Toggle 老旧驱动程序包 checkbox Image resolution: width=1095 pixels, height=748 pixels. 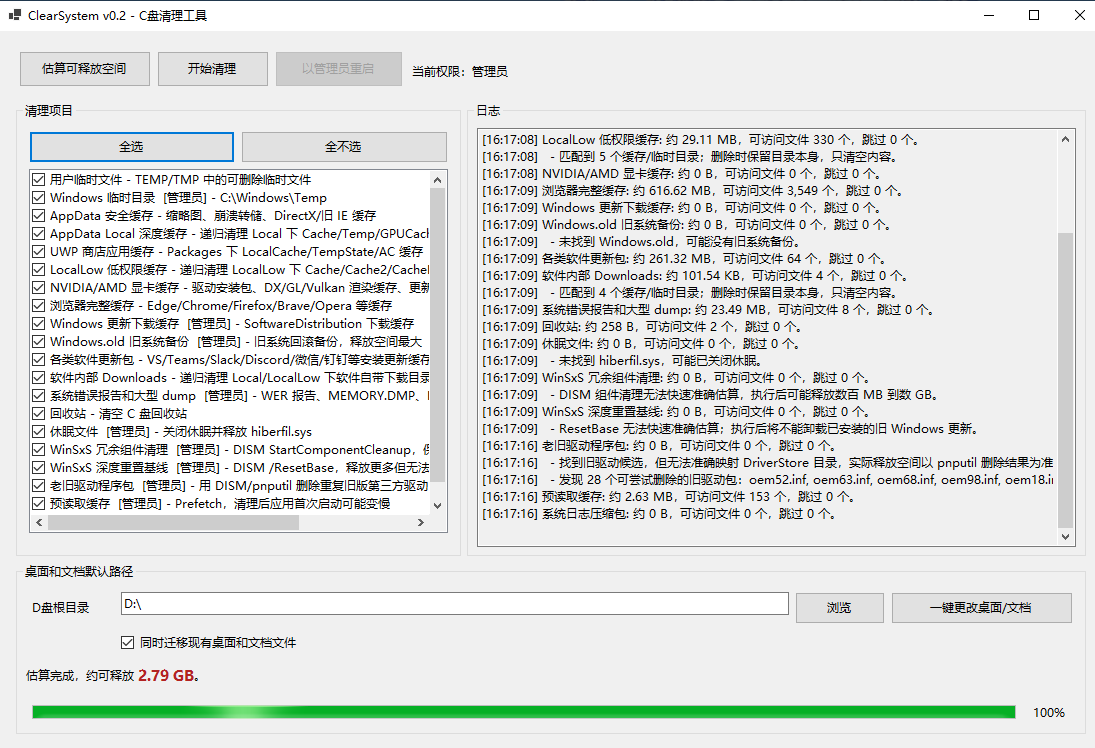click(x=38, y=485)
